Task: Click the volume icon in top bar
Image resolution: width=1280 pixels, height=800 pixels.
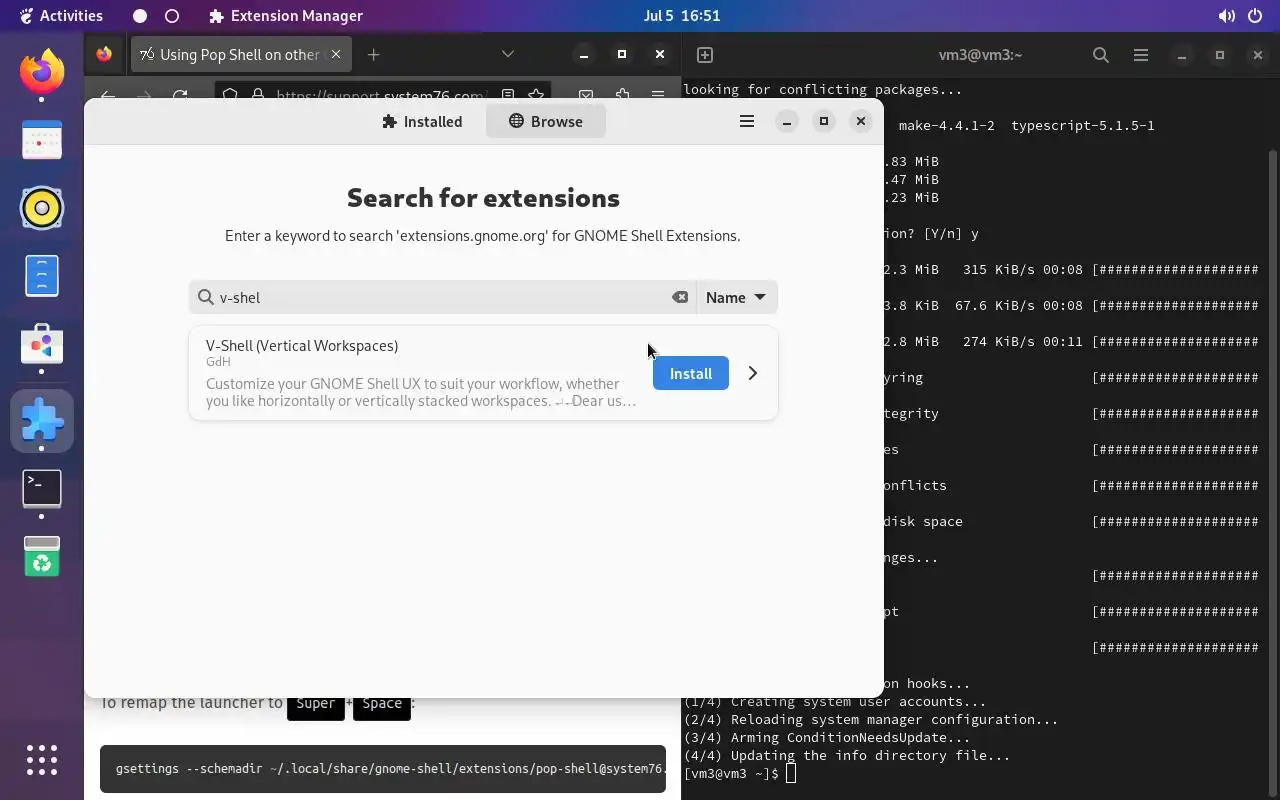Action: point(1226,16)
